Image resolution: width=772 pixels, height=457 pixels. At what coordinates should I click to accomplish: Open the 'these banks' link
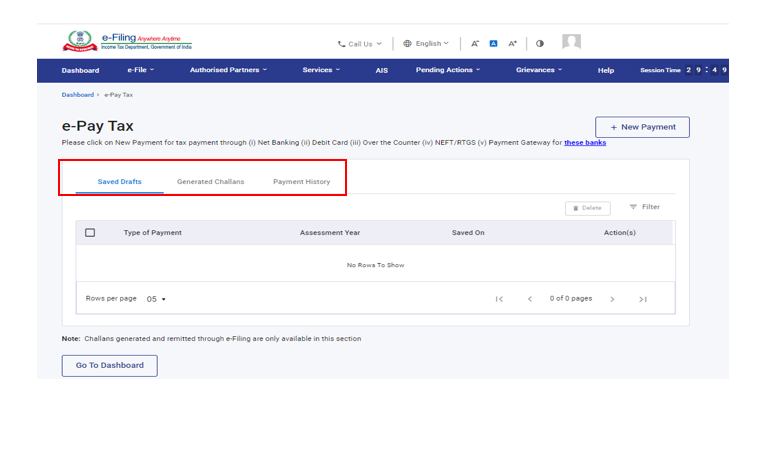coord(584,142)
